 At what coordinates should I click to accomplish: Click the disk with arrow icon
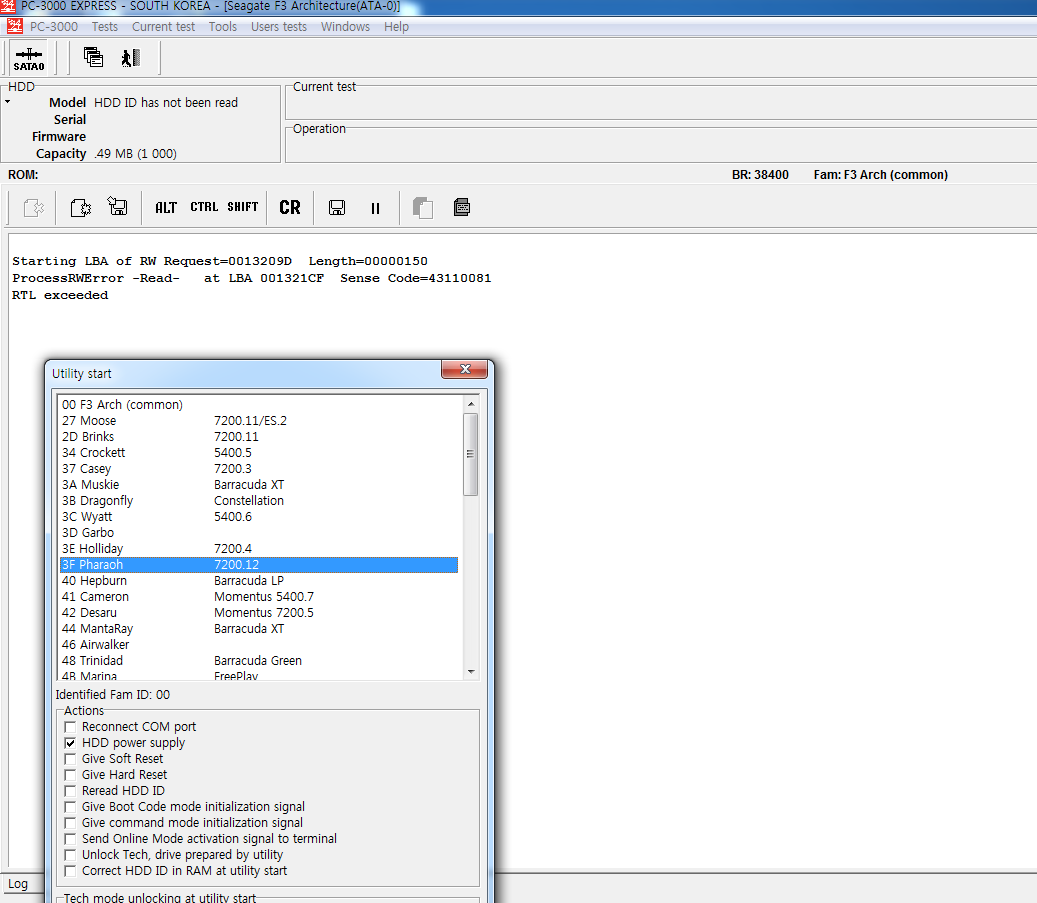(x=118, y=207)
